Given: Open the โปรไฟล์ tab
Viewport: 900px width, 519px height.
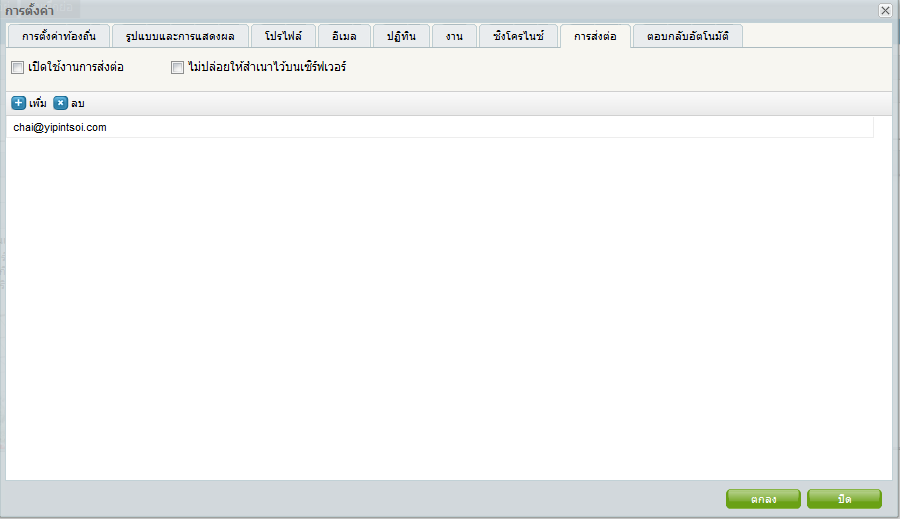Looking at the screenshot, I should click(284, 36).
